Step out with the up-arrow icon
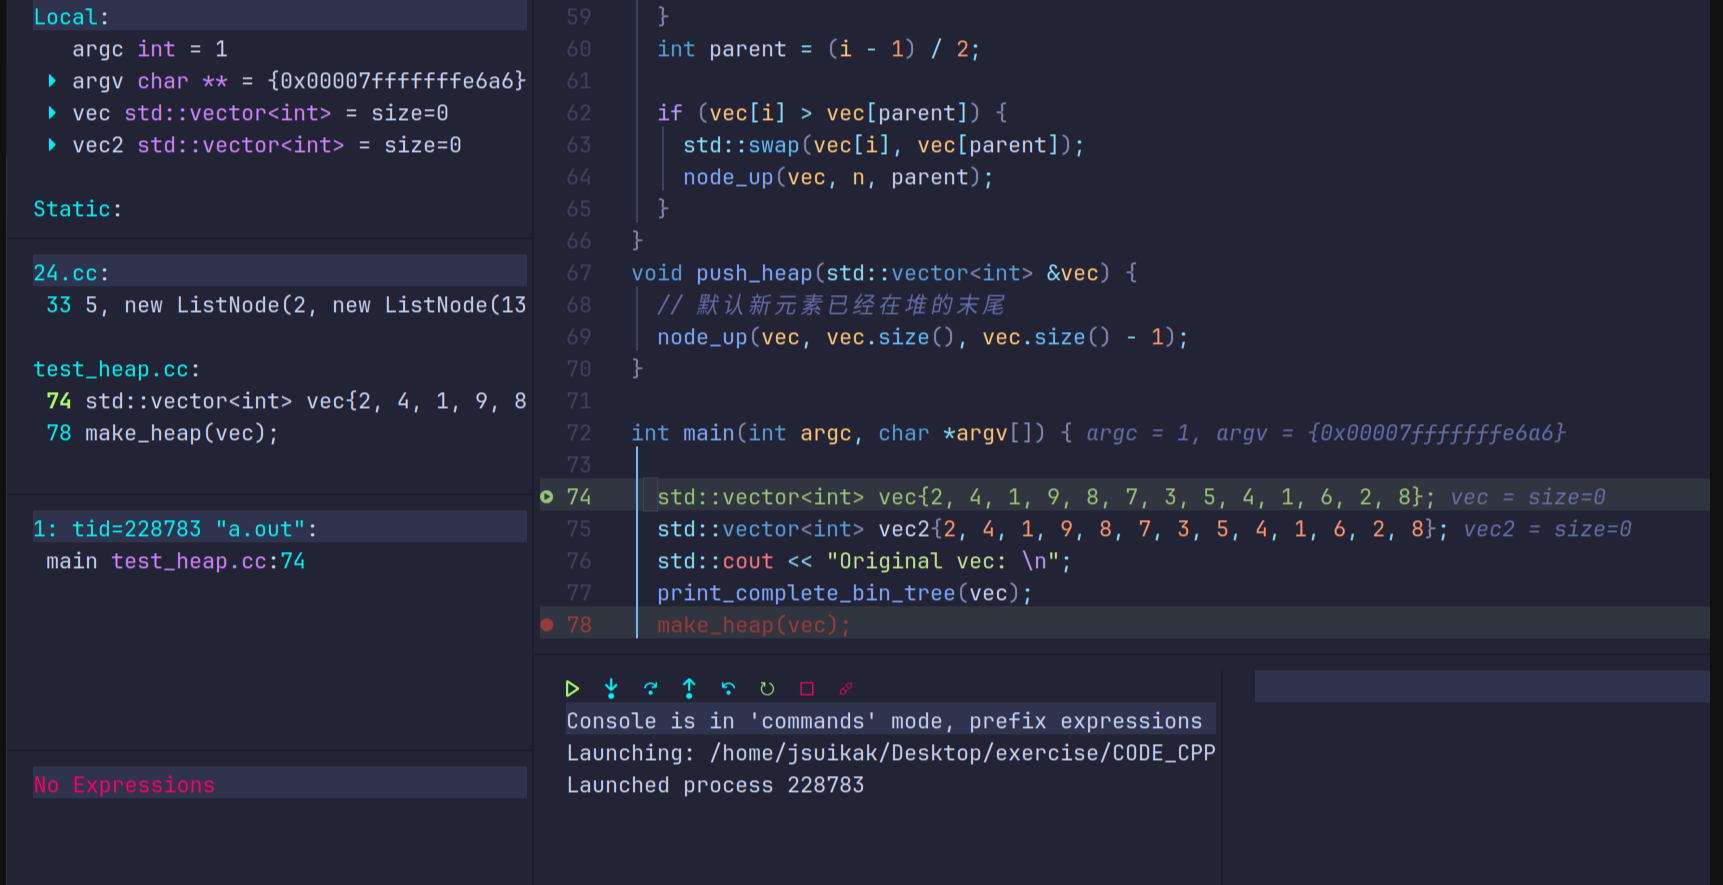Viewport: 1723px width, 885px height. [x=689, y=688]
